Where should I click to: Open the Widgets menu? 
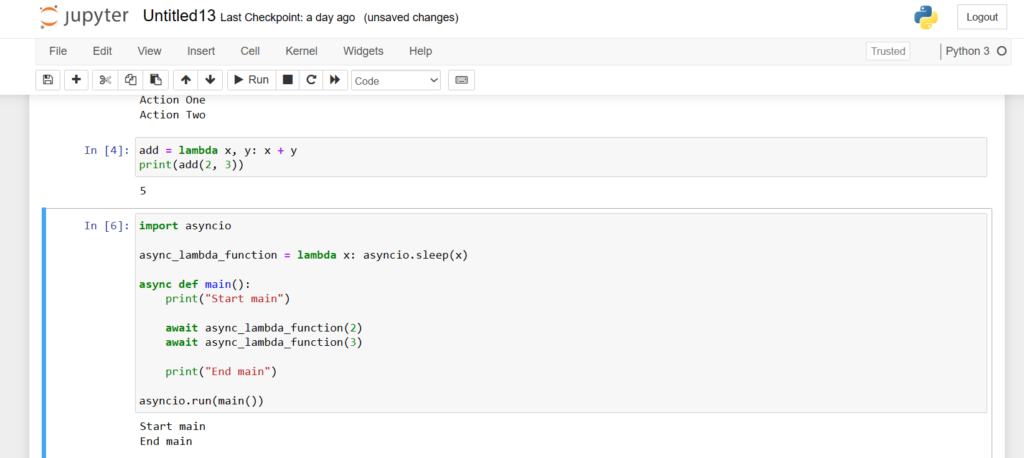363,51
